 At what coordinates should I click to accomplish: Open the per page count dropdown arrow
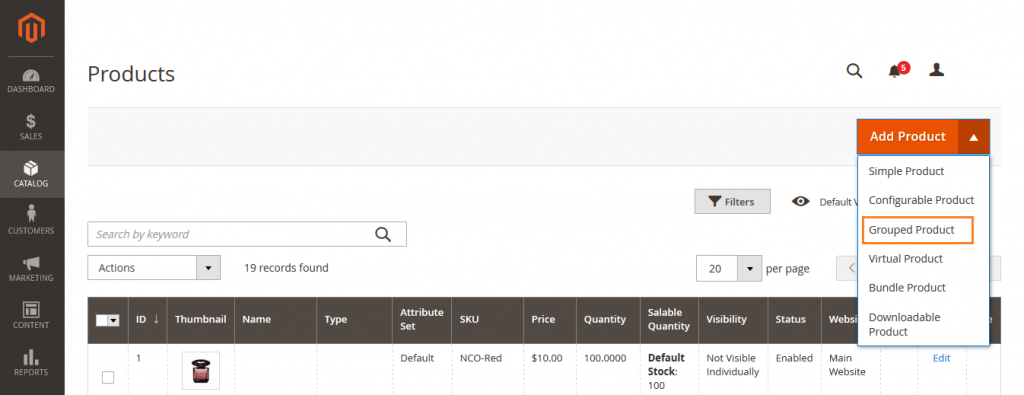[750, 268]
